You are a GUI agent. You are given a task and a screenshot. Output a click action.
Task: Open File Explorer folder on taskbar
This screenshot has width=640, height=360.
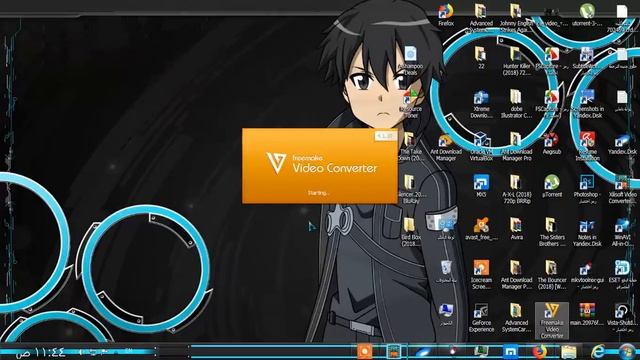[x=568, y=351]
